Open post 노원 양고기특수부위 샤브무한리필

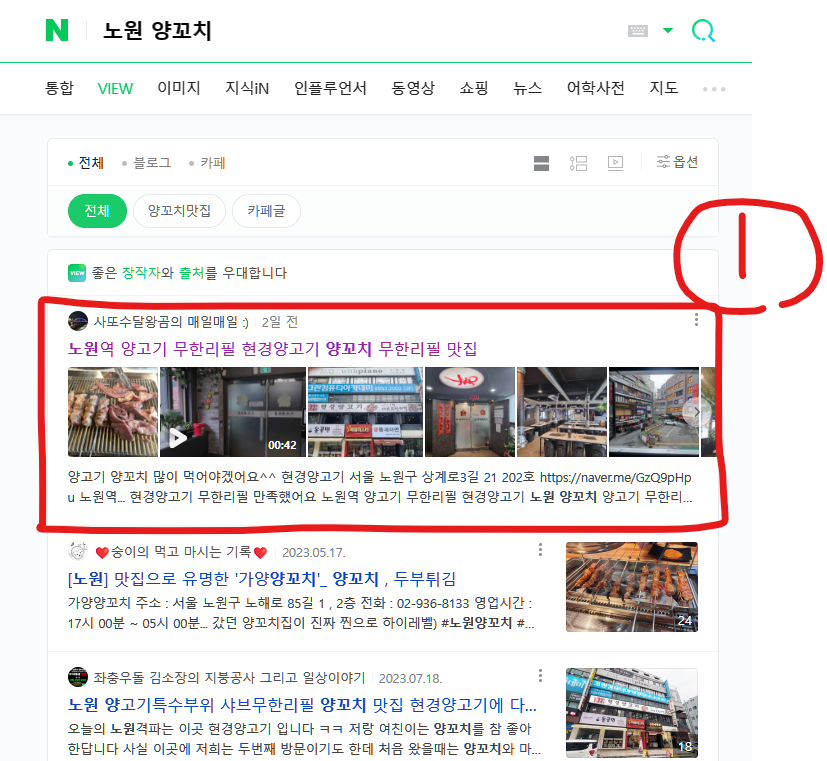302,705
